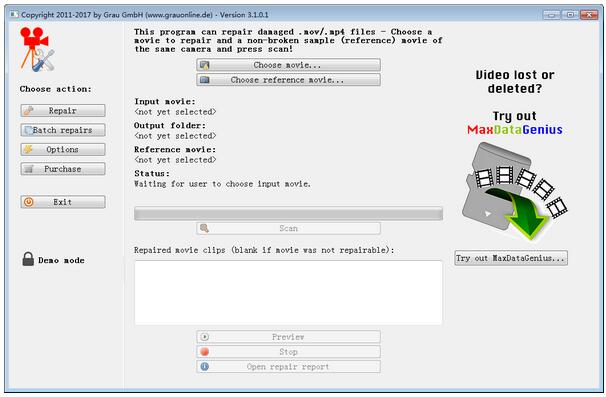Click the MaxDataGenius film folder graphic
This screenshot has height=397, width=606.
515,191
